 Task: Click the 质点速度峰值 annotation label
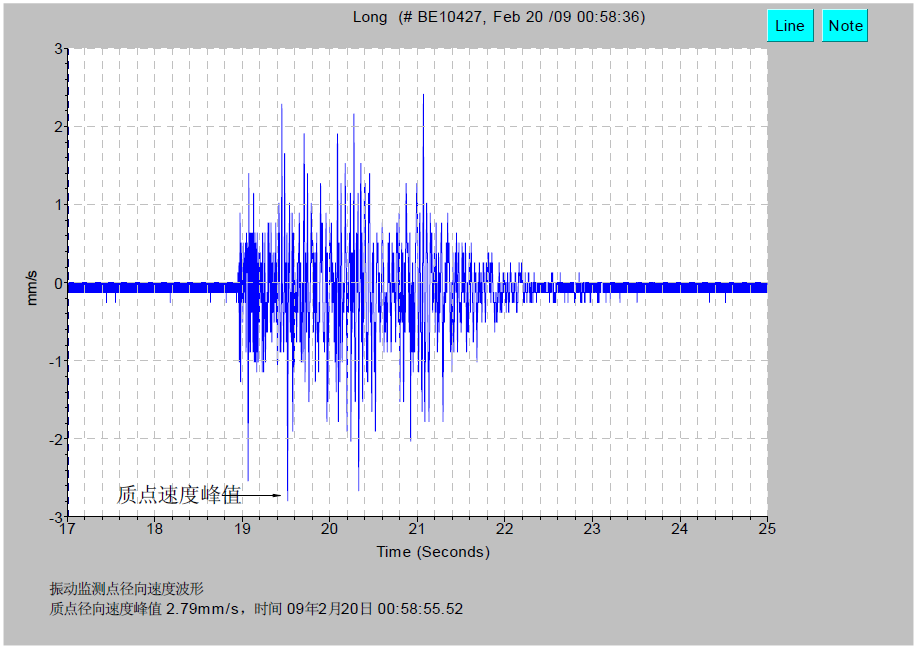[x=179, y=494]
